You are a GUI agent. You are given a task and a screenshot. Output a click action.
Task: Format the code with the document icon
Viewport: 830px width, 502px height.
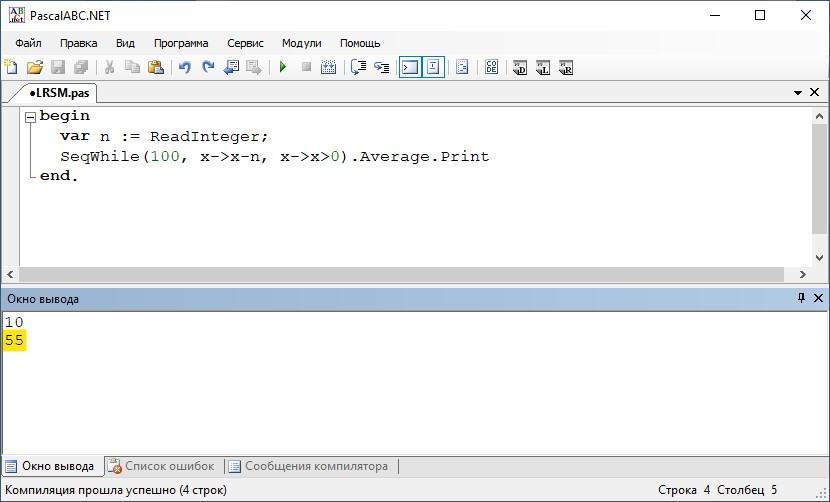point(462,67)
